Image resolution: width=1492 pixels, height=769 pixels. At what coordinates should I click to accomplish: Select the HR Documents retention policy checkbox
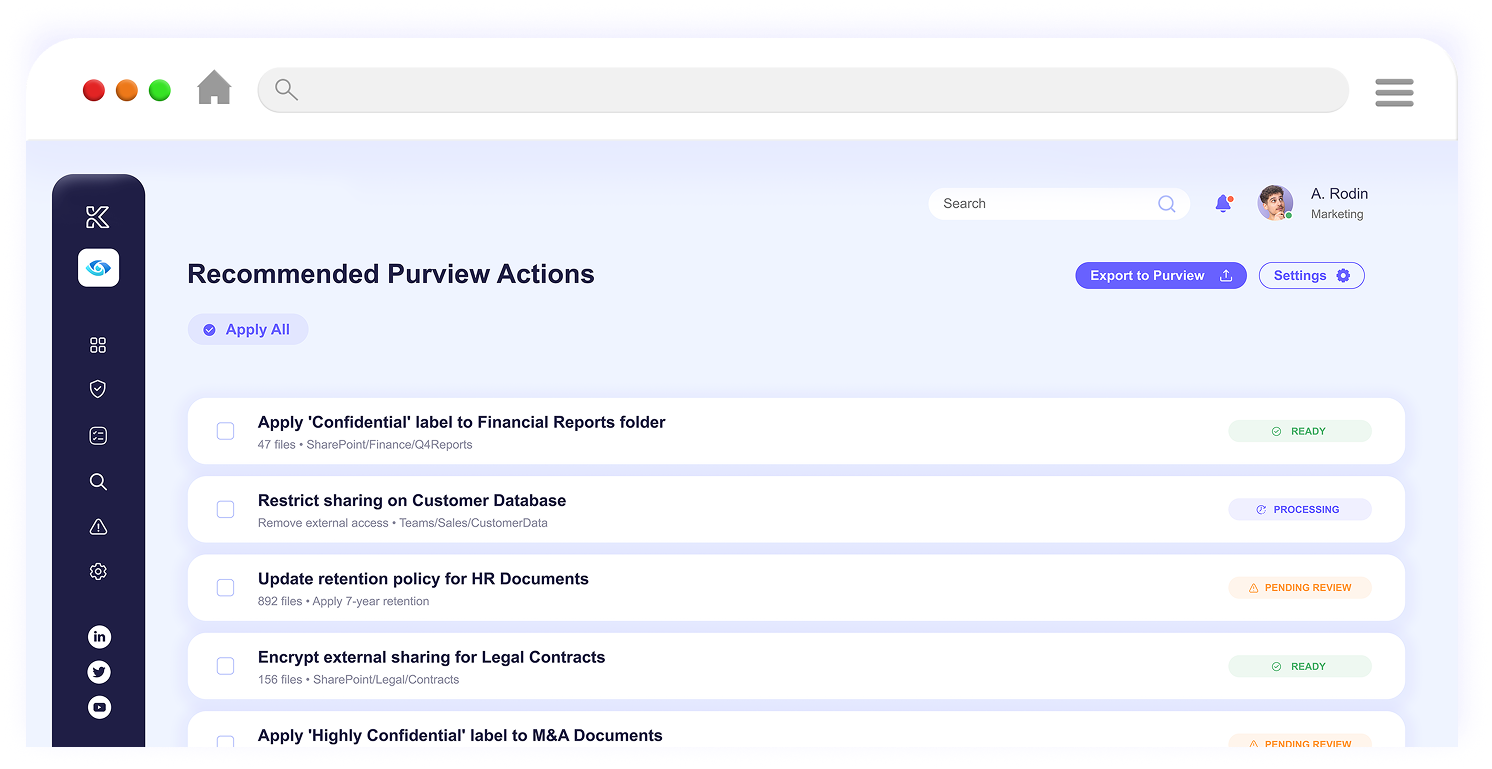point(226,588)
